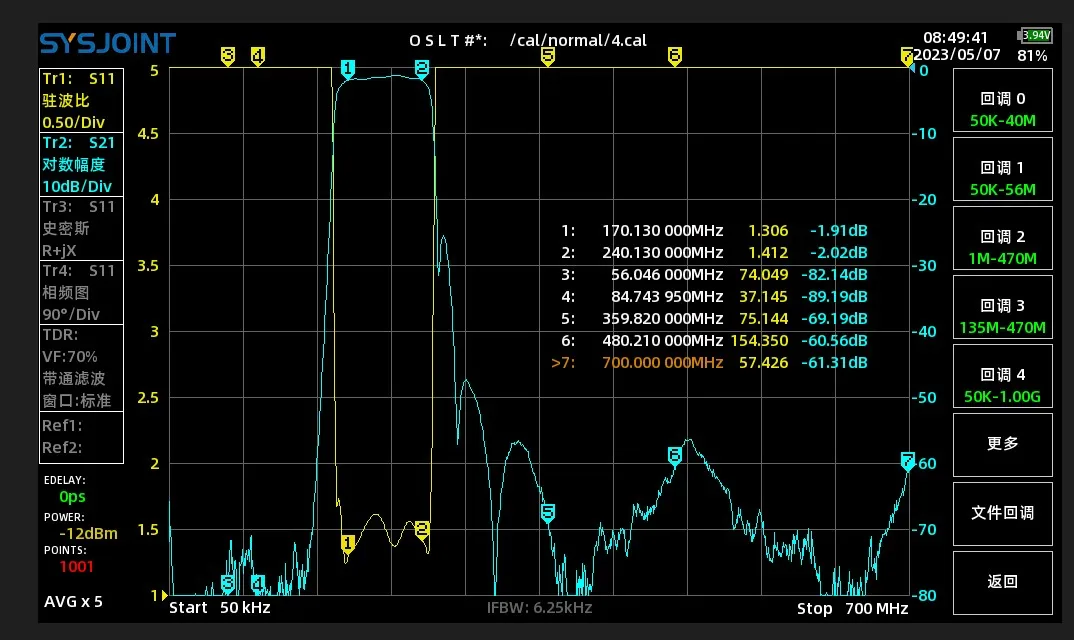Click the -1.91dB value in marker row 1
The width and height of the screenshot is (1074, 640).
coord(838,231)
